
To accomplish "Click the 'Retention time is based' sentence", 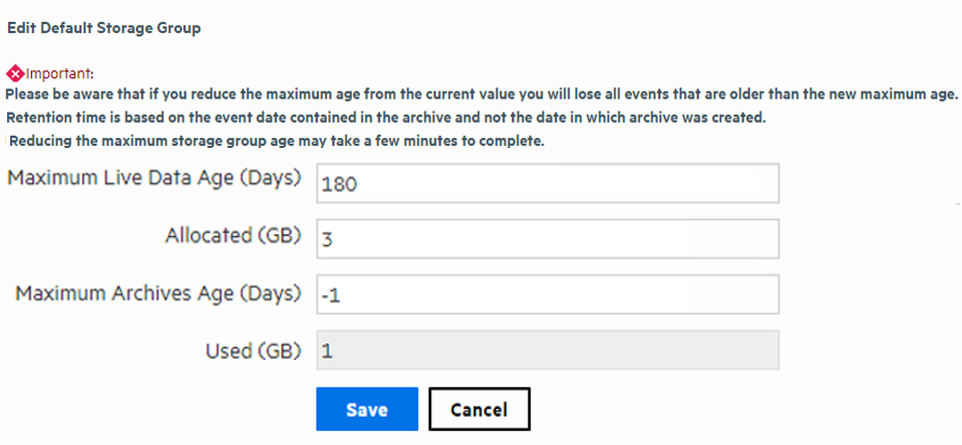I will pyautogui.click(x=385, y=117).
